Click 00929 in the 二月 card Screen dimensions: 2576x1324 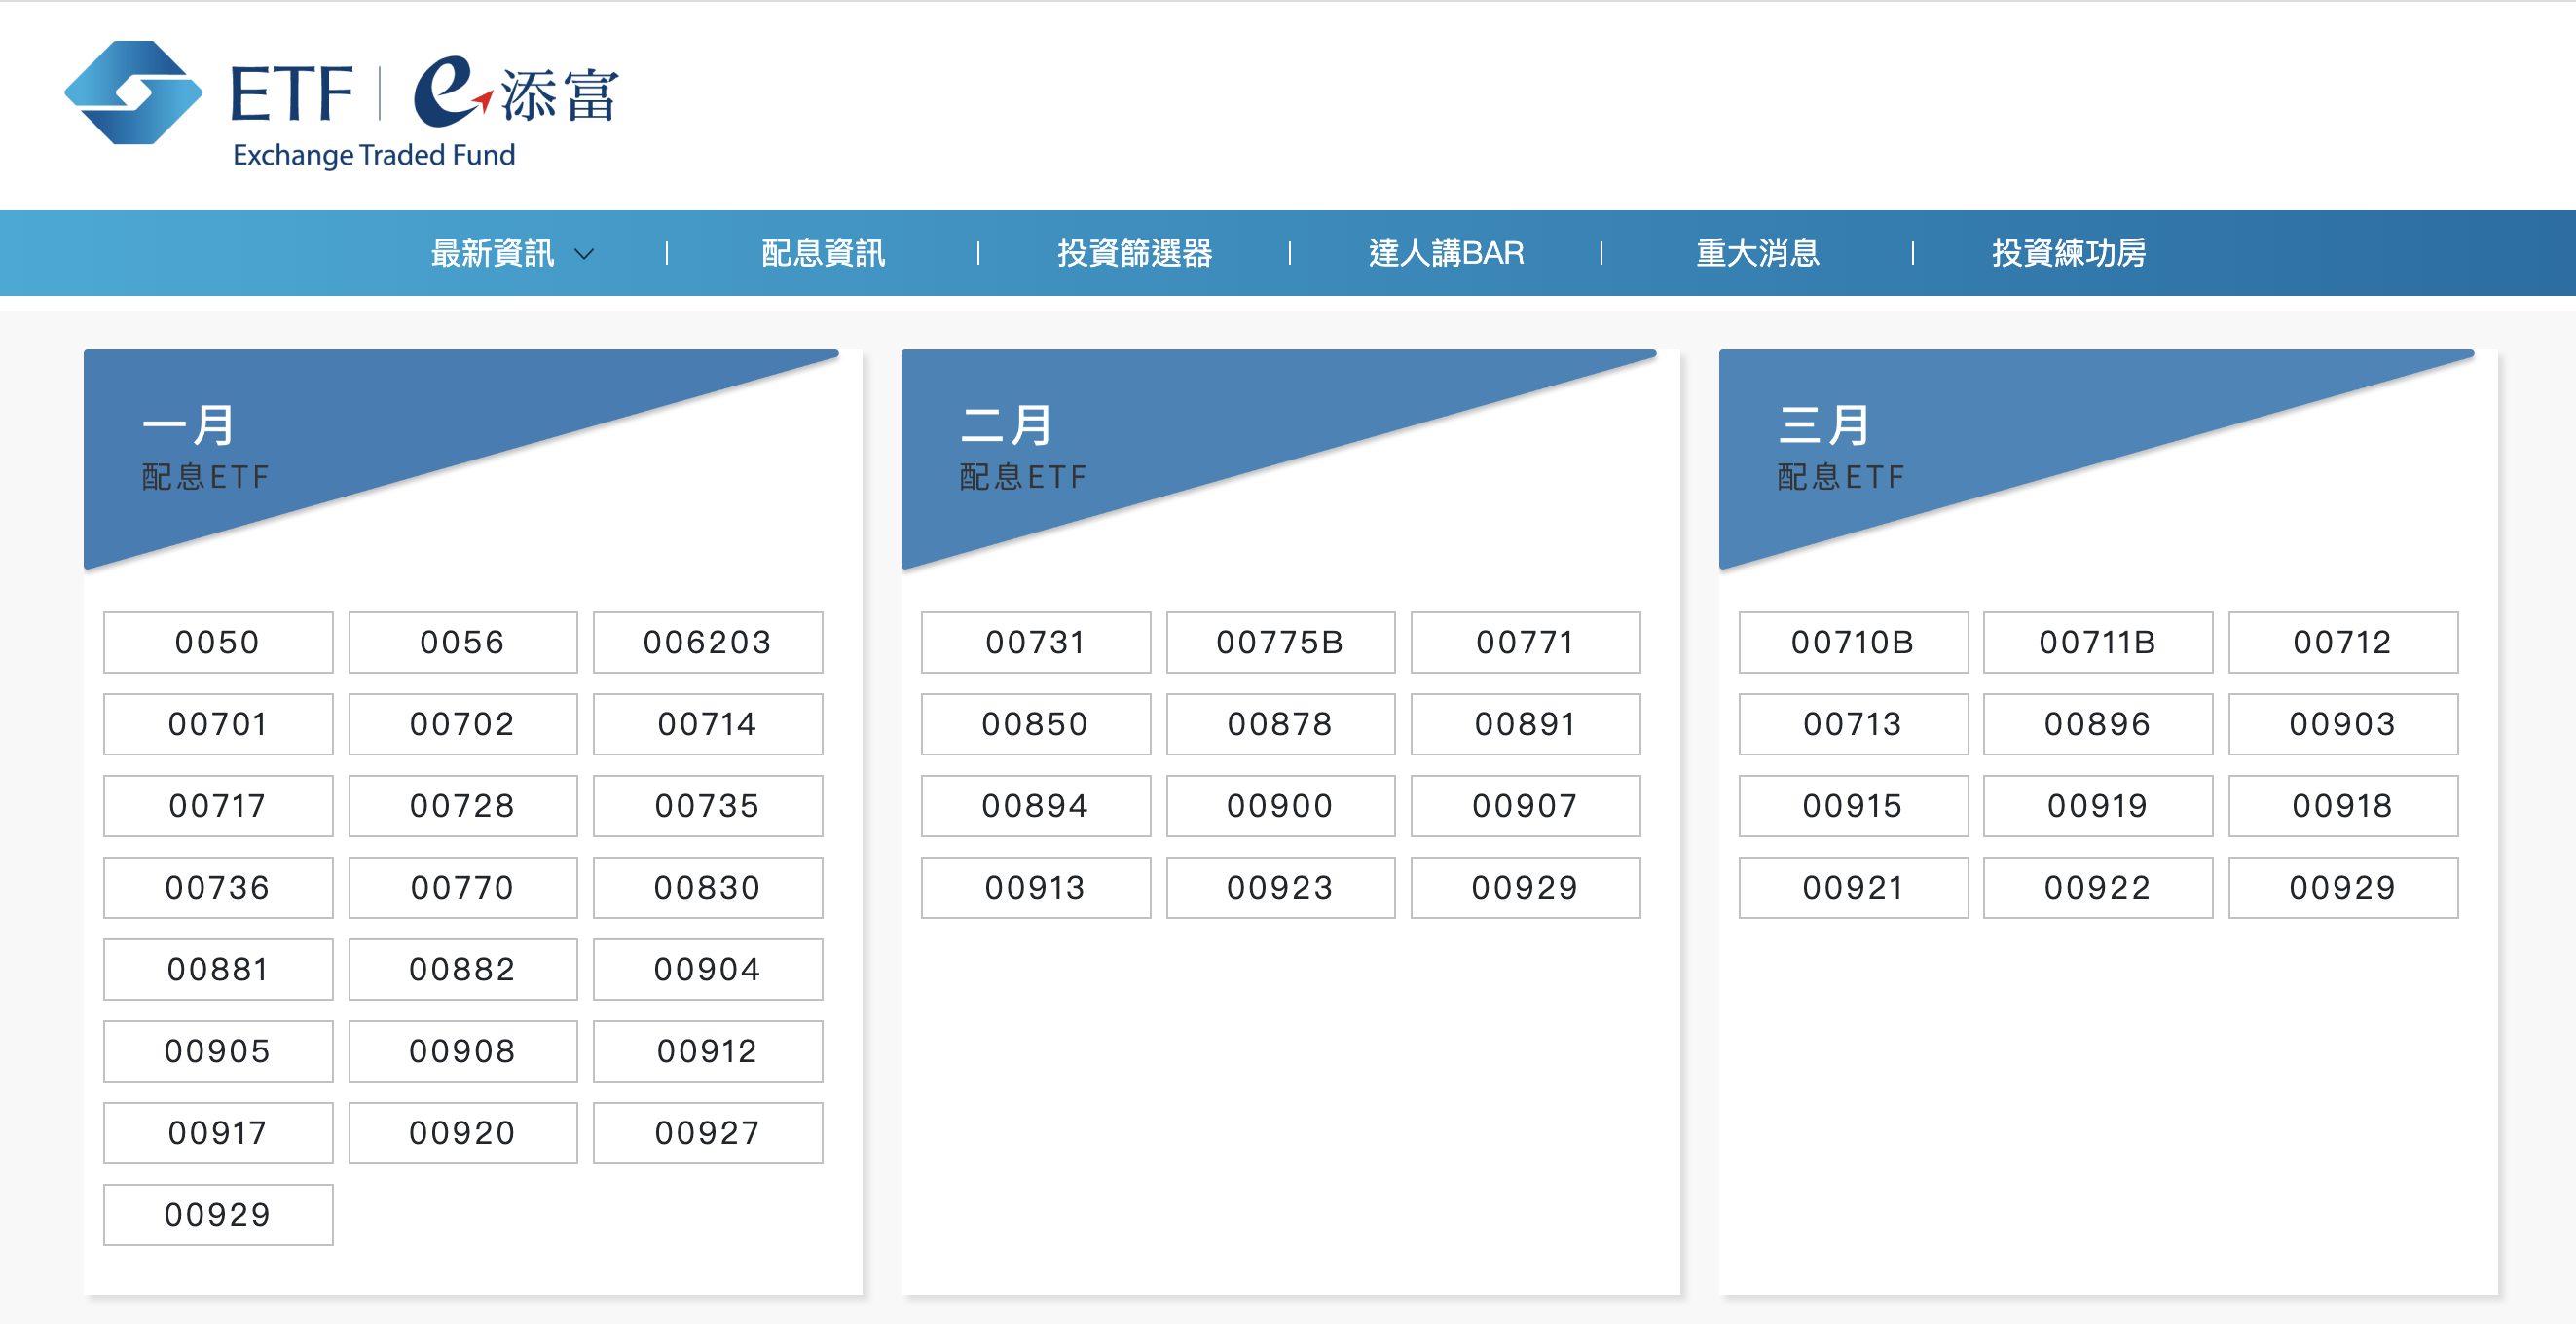(1526, 888)
